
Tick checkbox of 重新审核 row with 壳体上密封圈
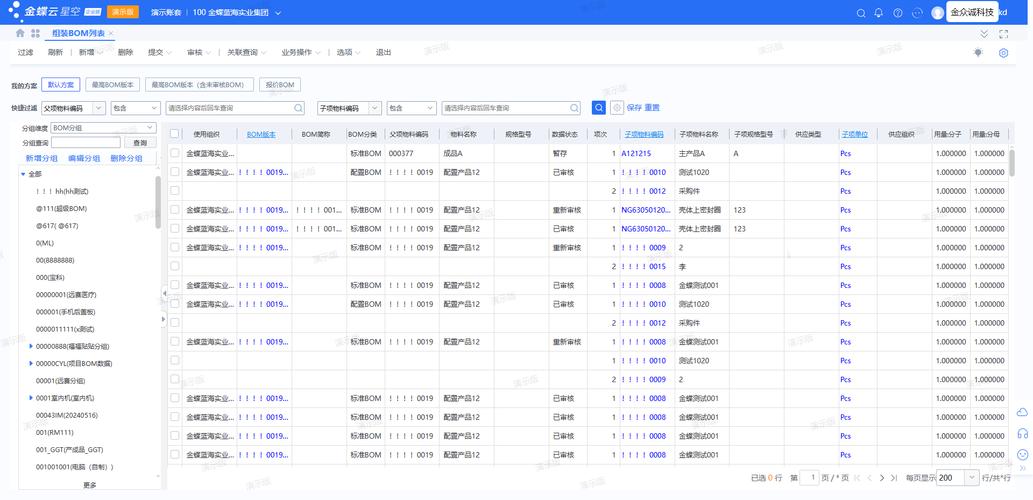175,209
